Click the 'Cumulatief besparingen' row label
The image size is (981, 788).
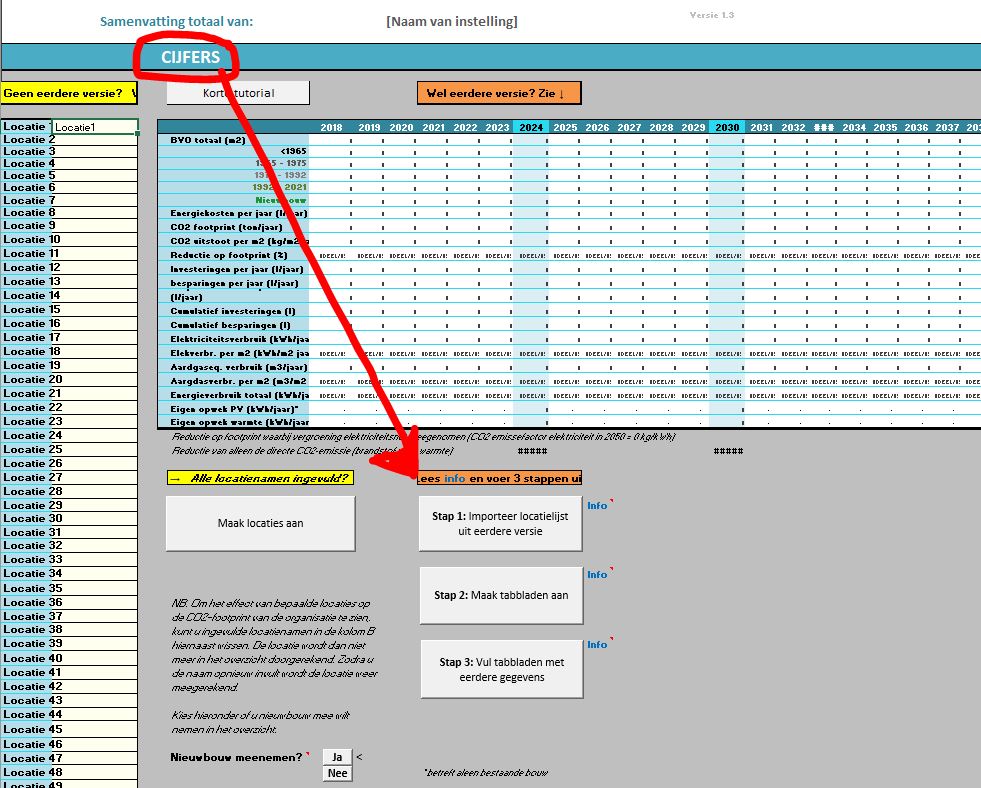pos(230,325)
